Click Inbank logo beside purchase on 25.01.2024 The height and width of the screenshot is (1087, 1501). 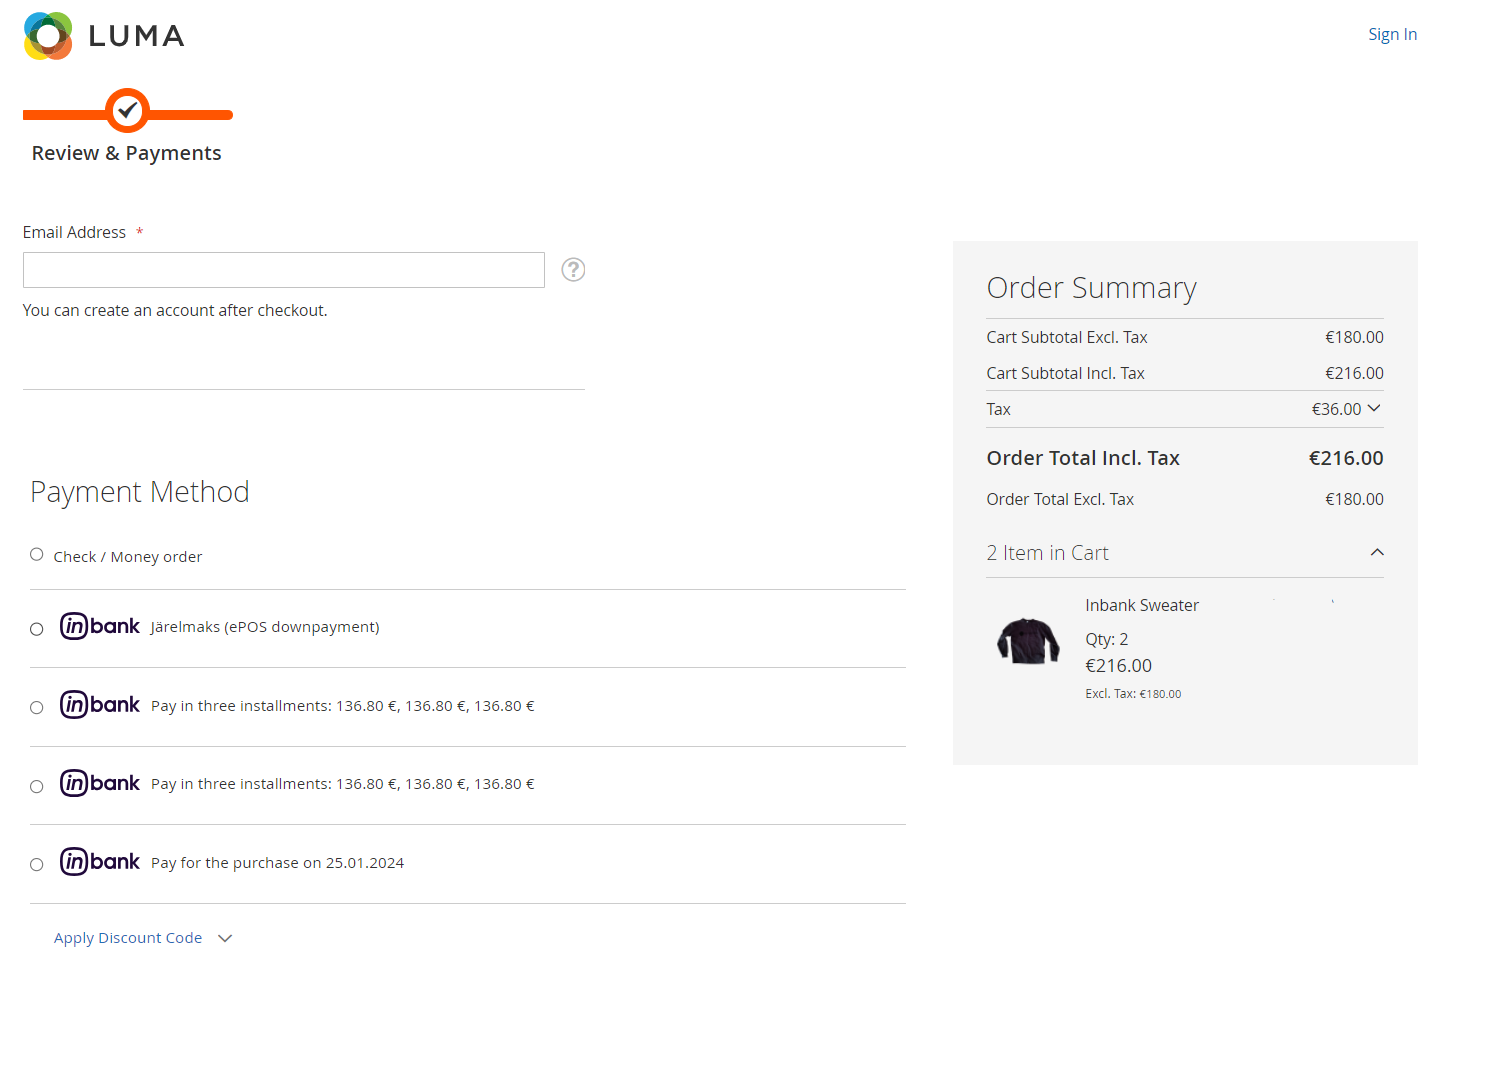(x=100, y=862)
